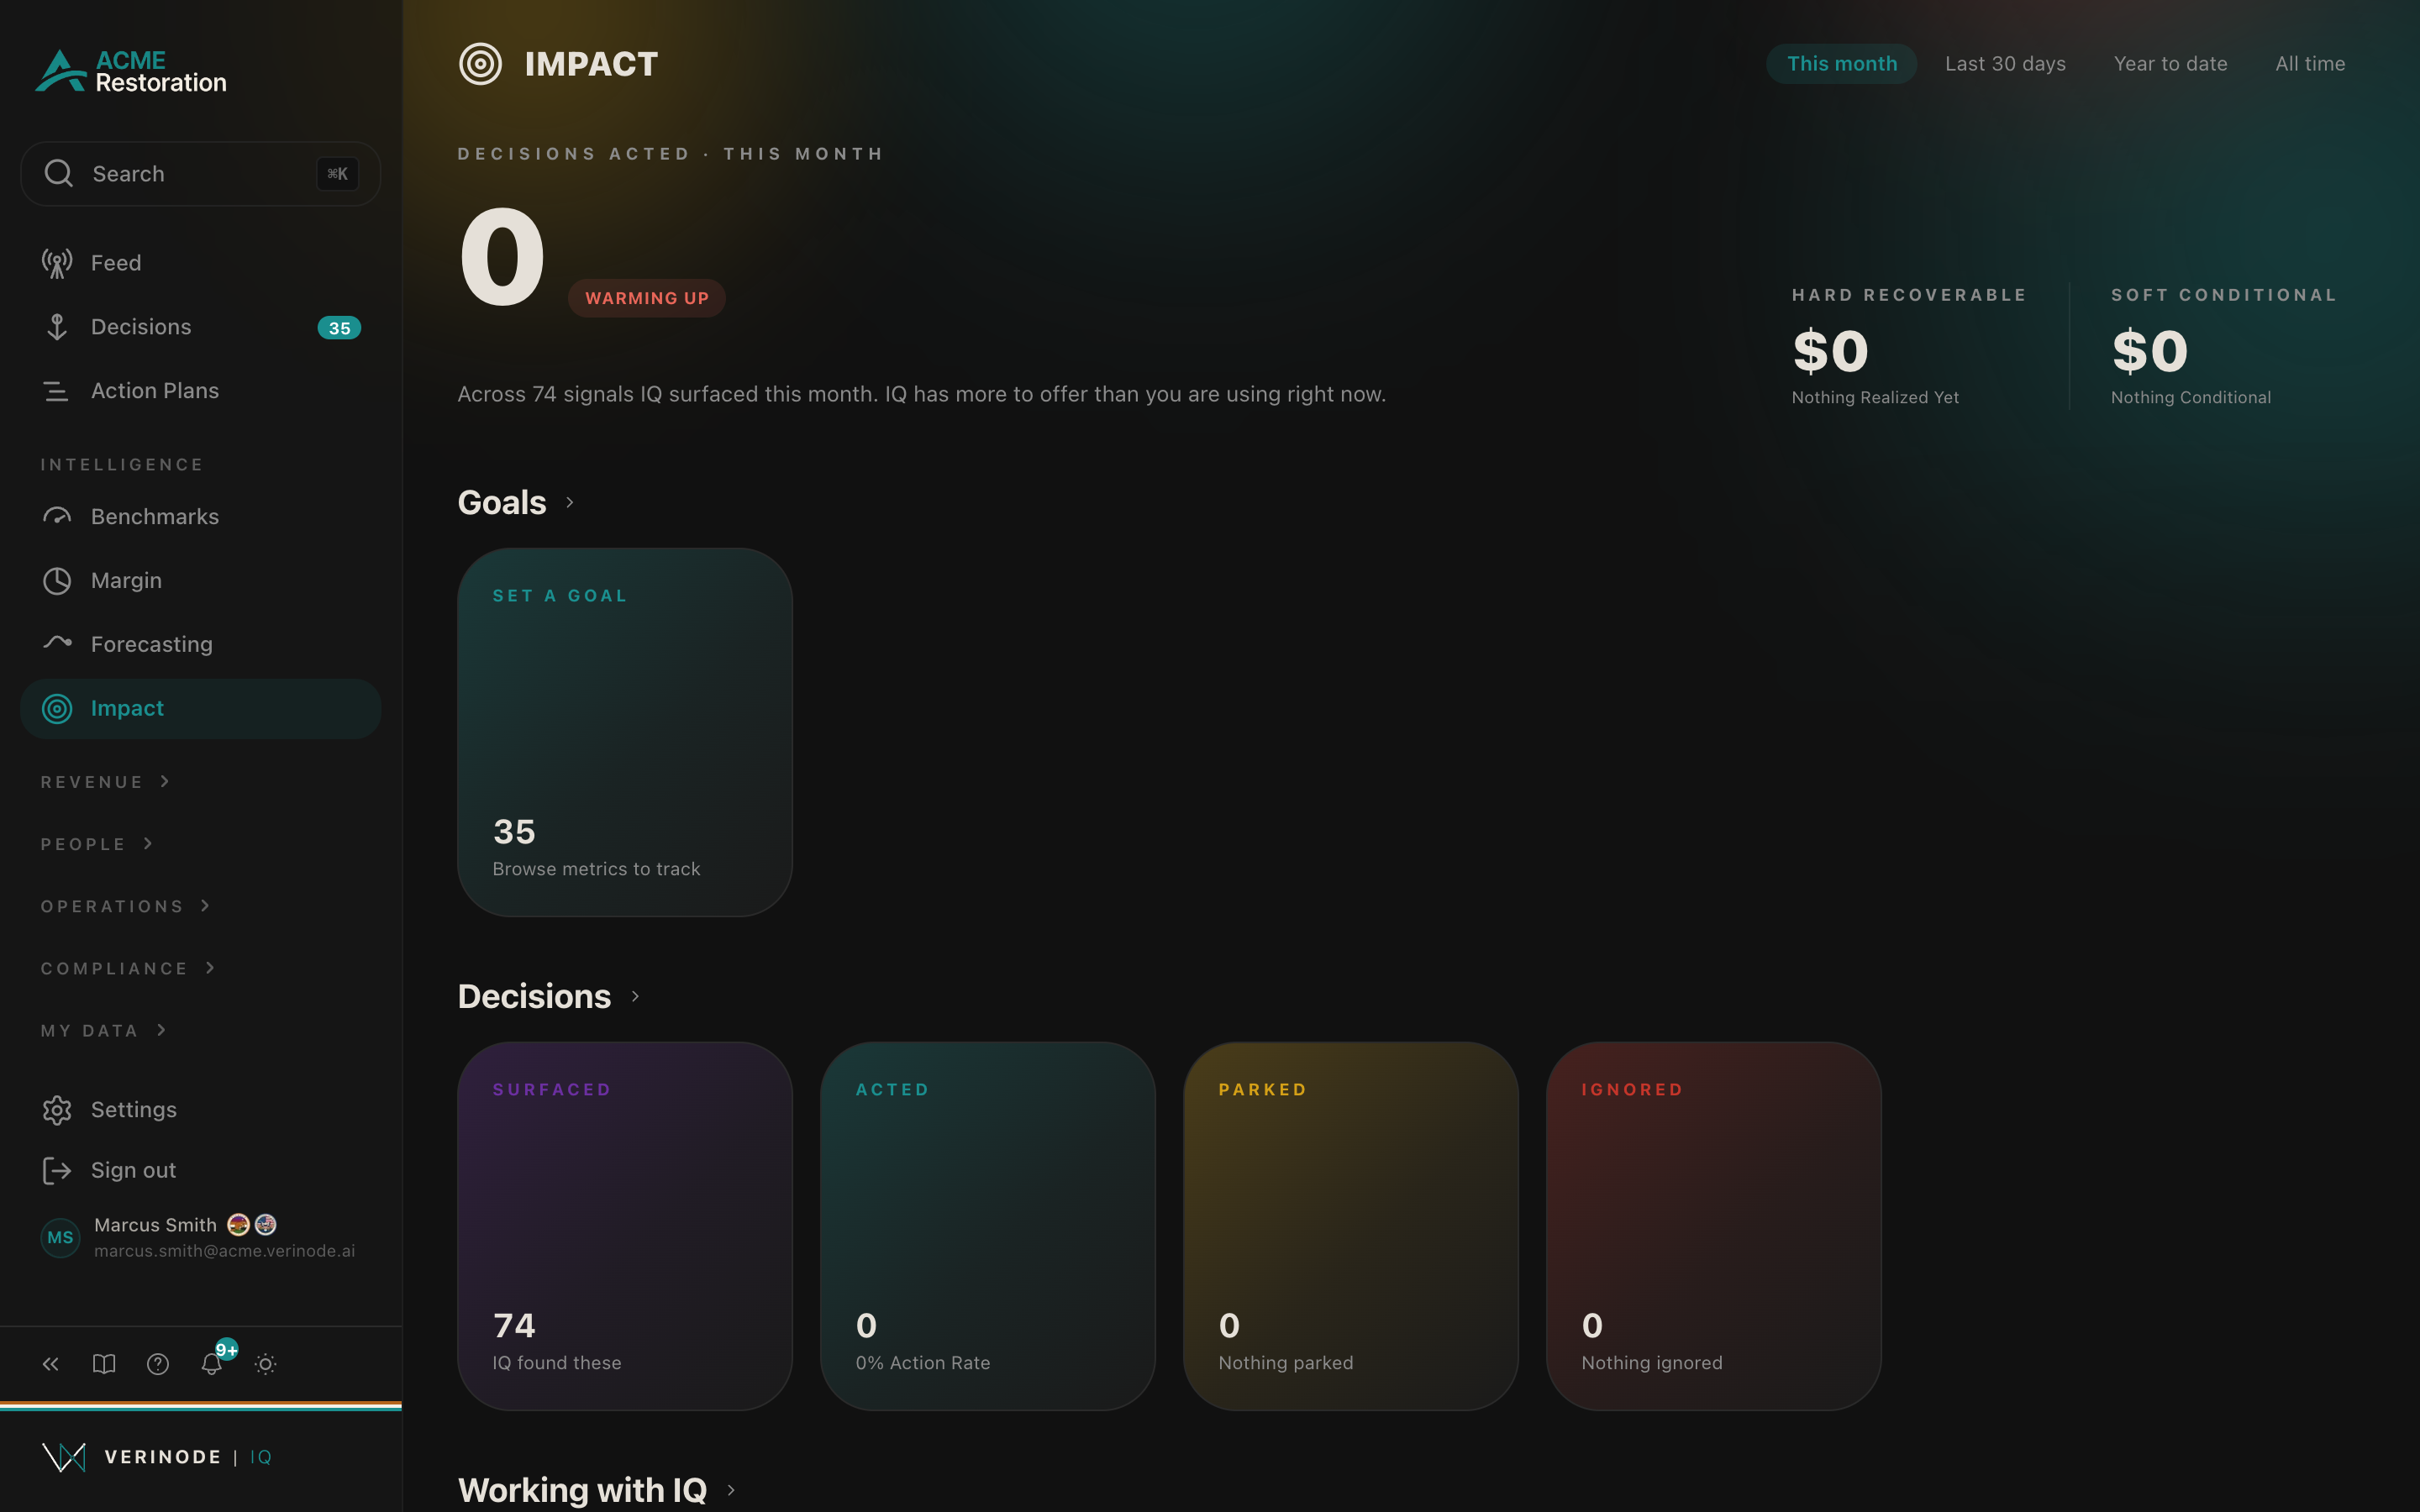The height and width of the screenshot is (1512, 2420).
Task: Open Working with IQ chevron
Action: [x=731, y=1490]
